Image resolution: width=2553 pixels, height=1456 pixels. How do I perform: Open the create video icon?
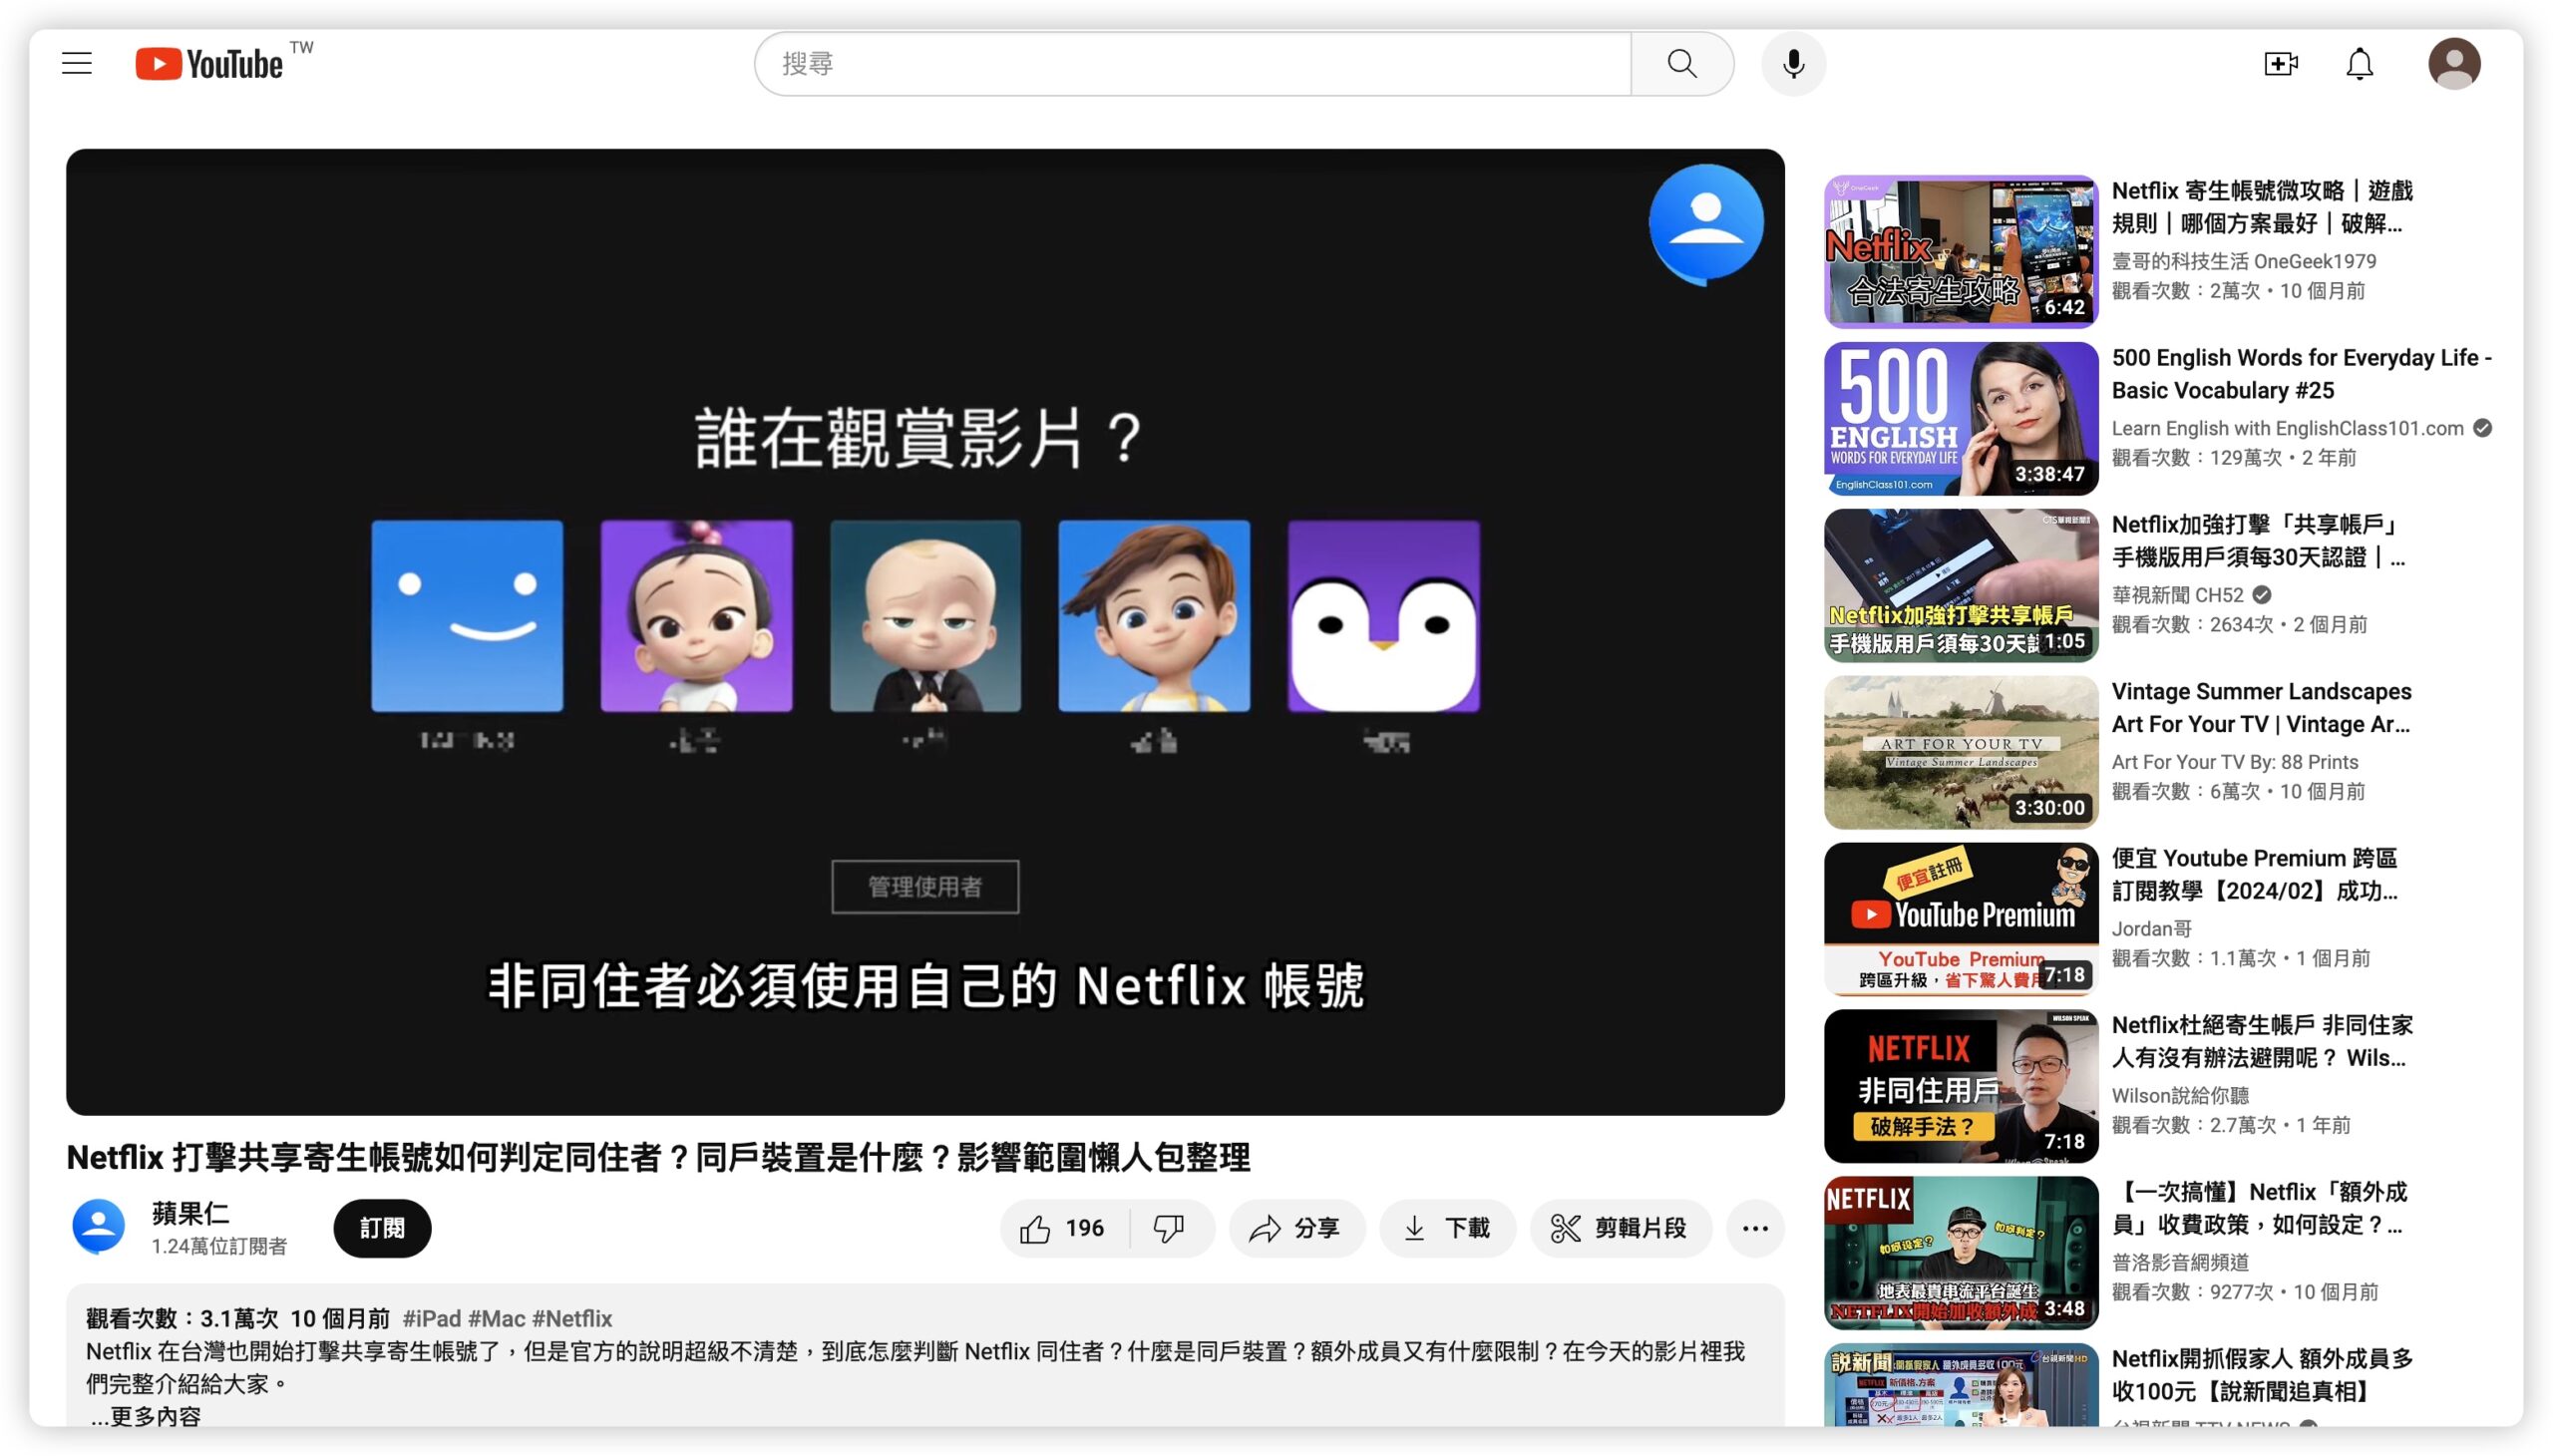pos(2280,64)
